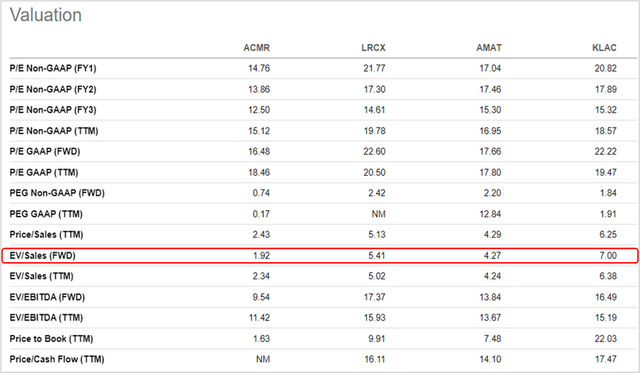The width and height of the screenshot is (640, 373).
Task: Click the P/E Non-GAAP (FY3) row label
Action: point(53,110)
